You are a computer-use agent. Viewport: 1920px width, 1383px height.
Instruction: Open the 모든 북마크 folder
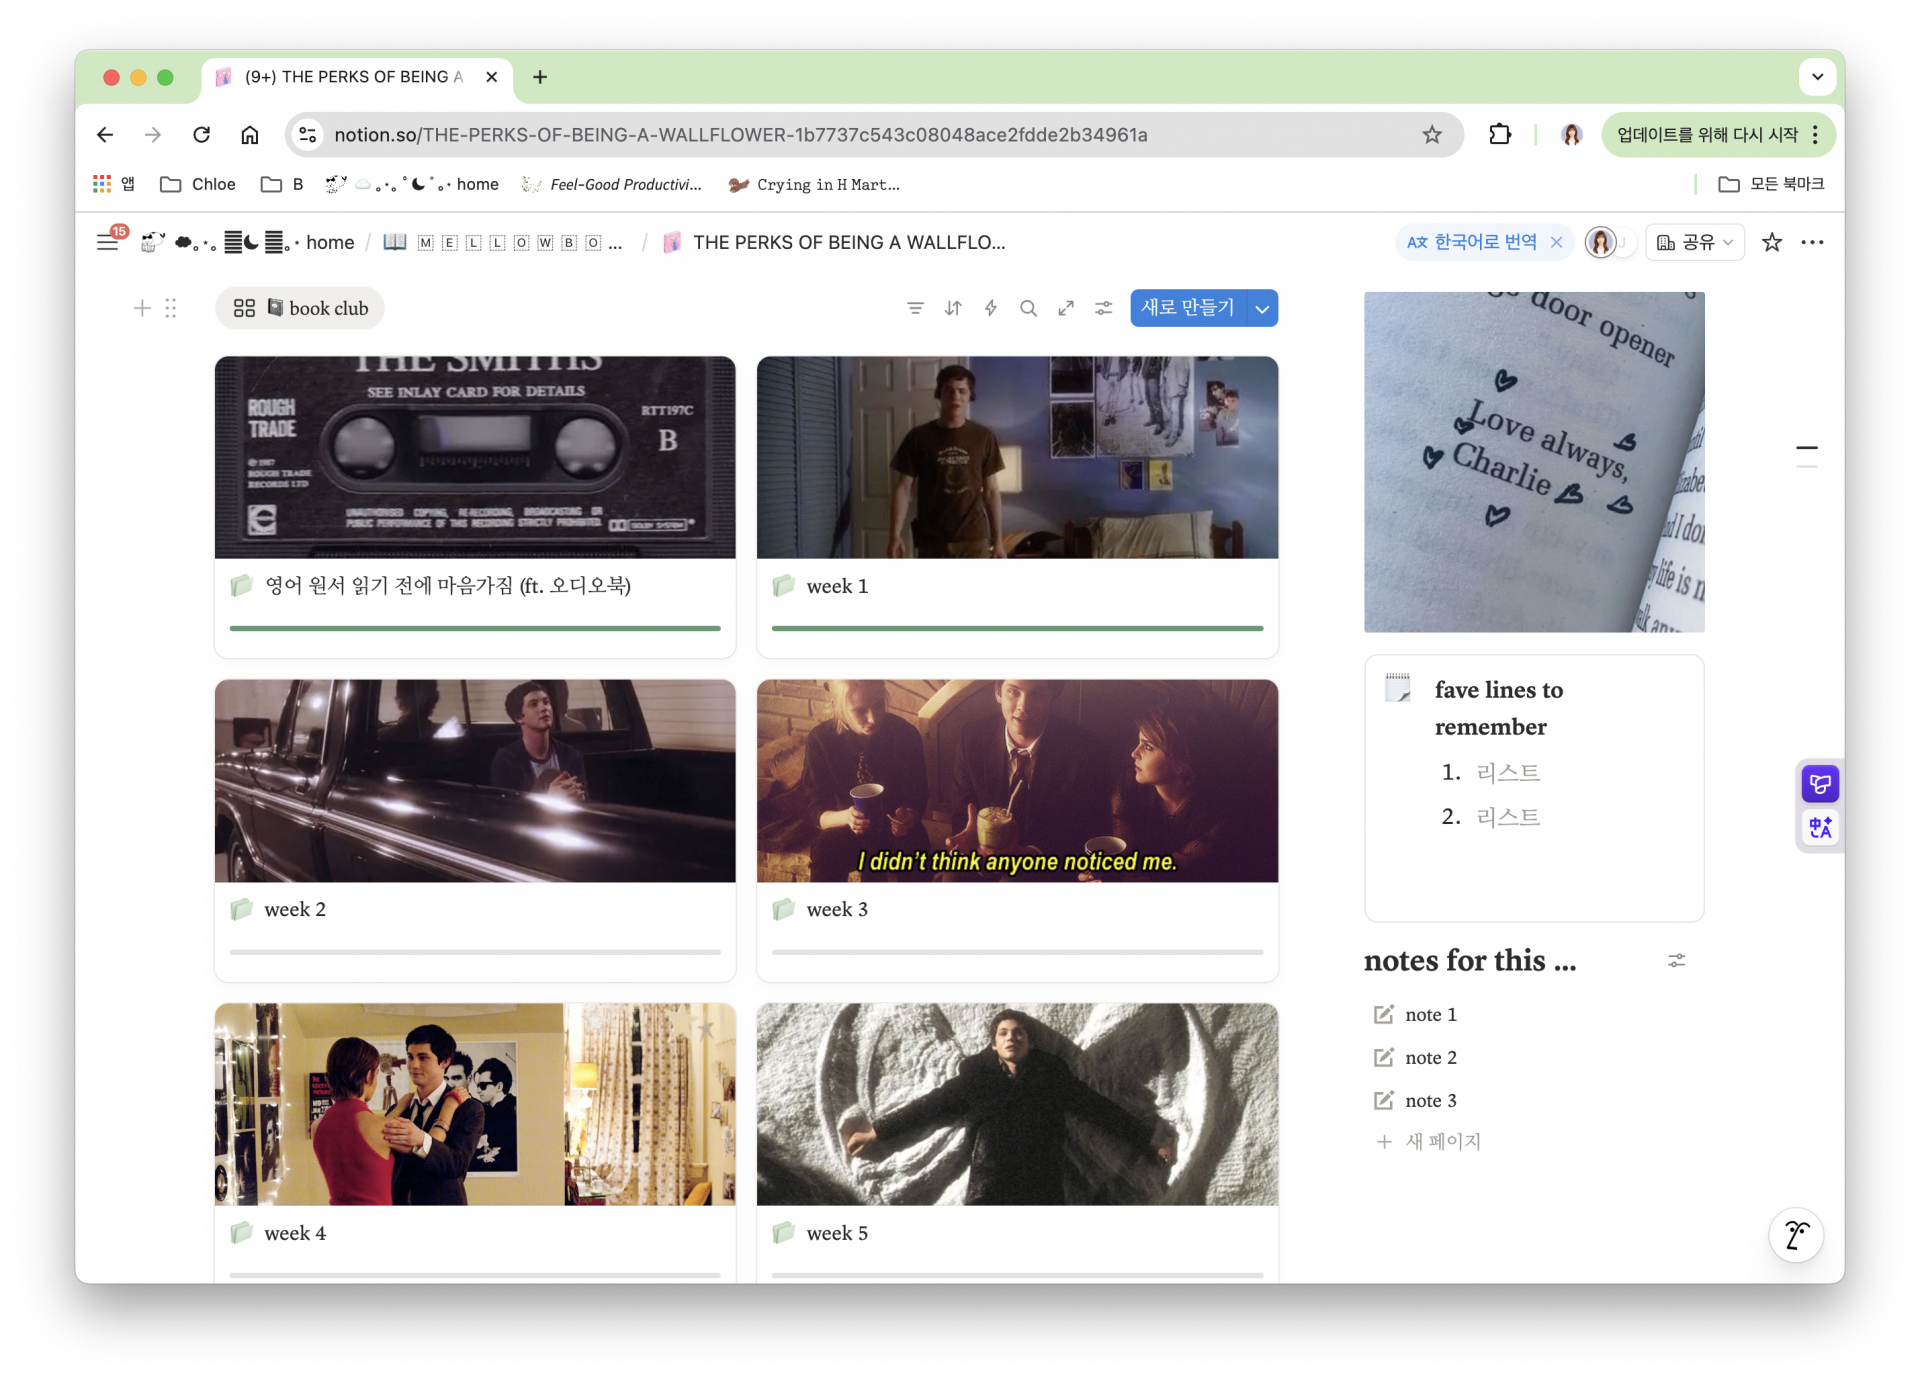coord(1771,184)
